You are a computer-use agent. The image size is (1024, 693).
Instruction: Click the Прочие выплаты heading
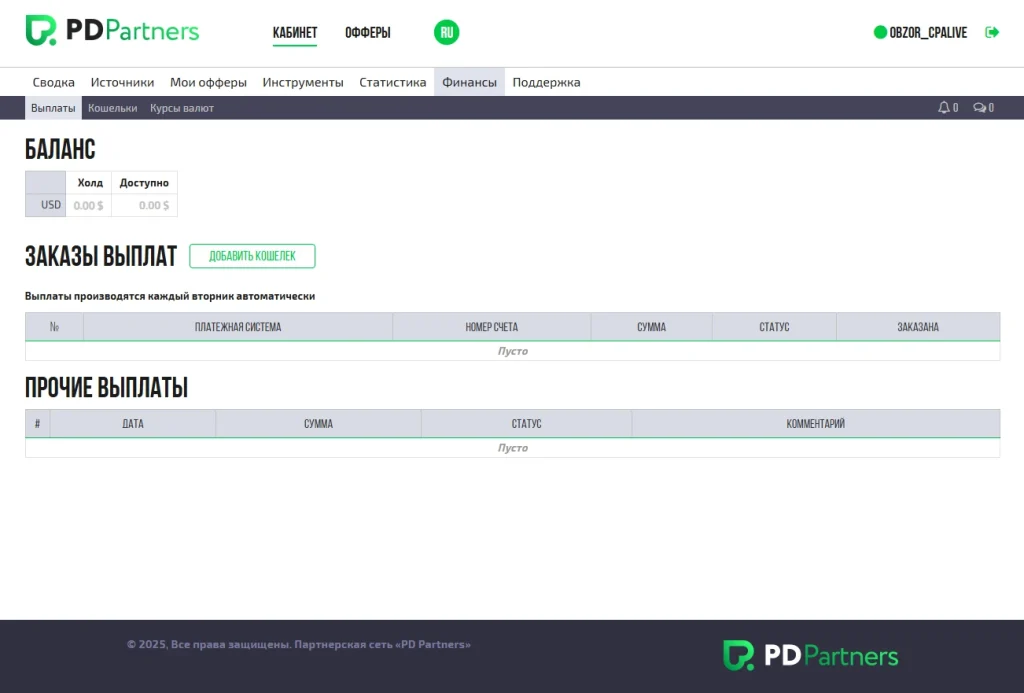(x=106, y=387)
